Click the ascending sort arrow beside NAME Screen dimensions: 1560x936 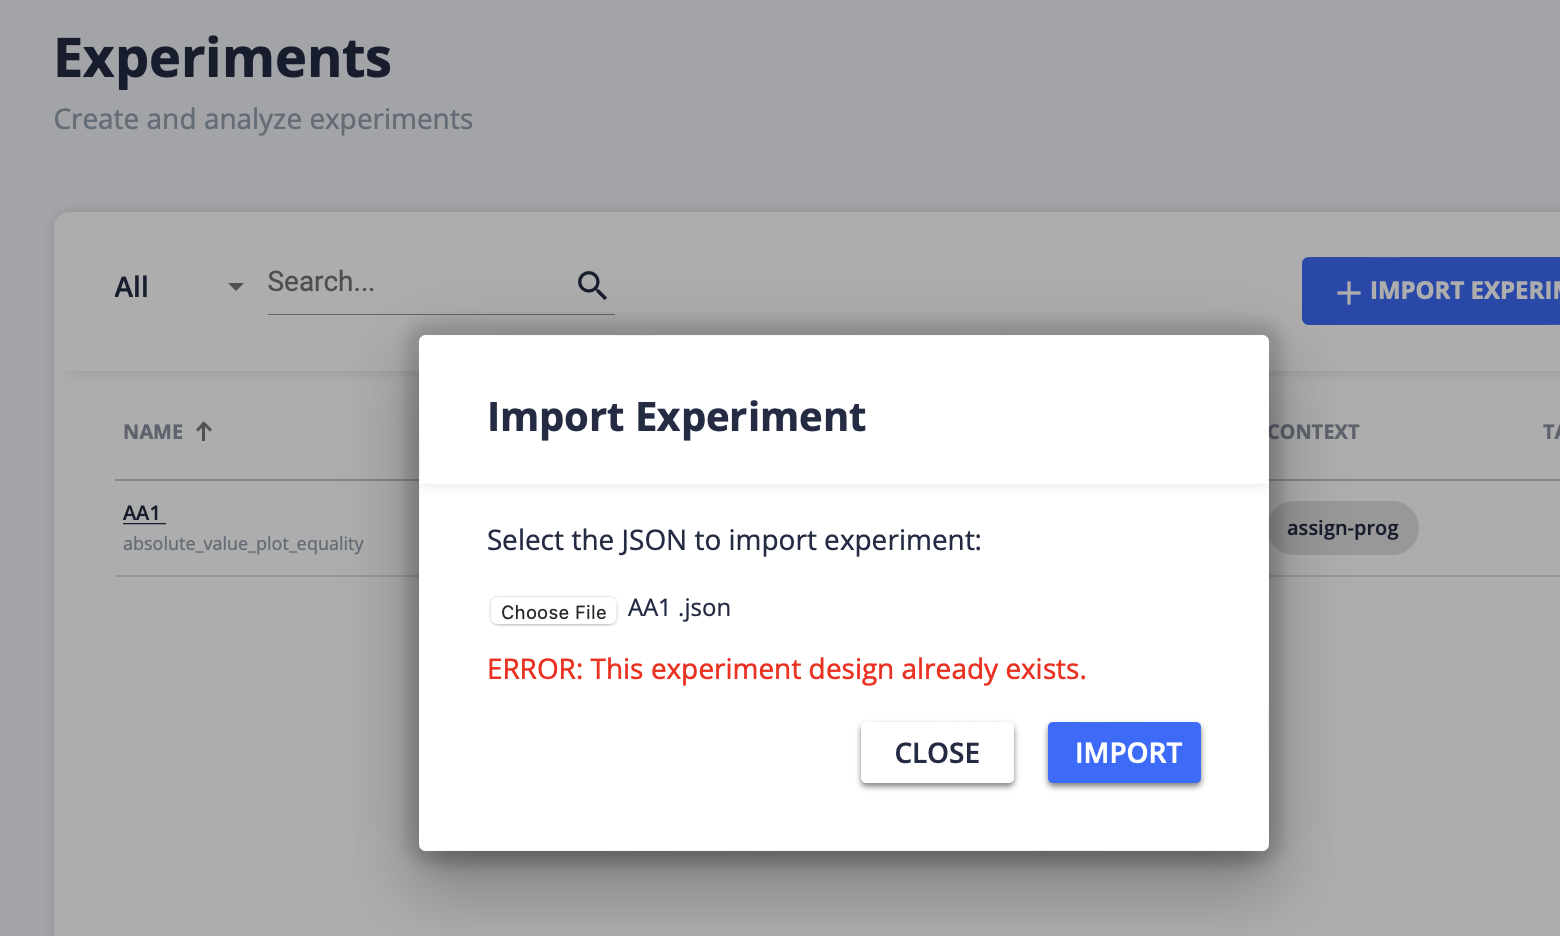point(204,430)
